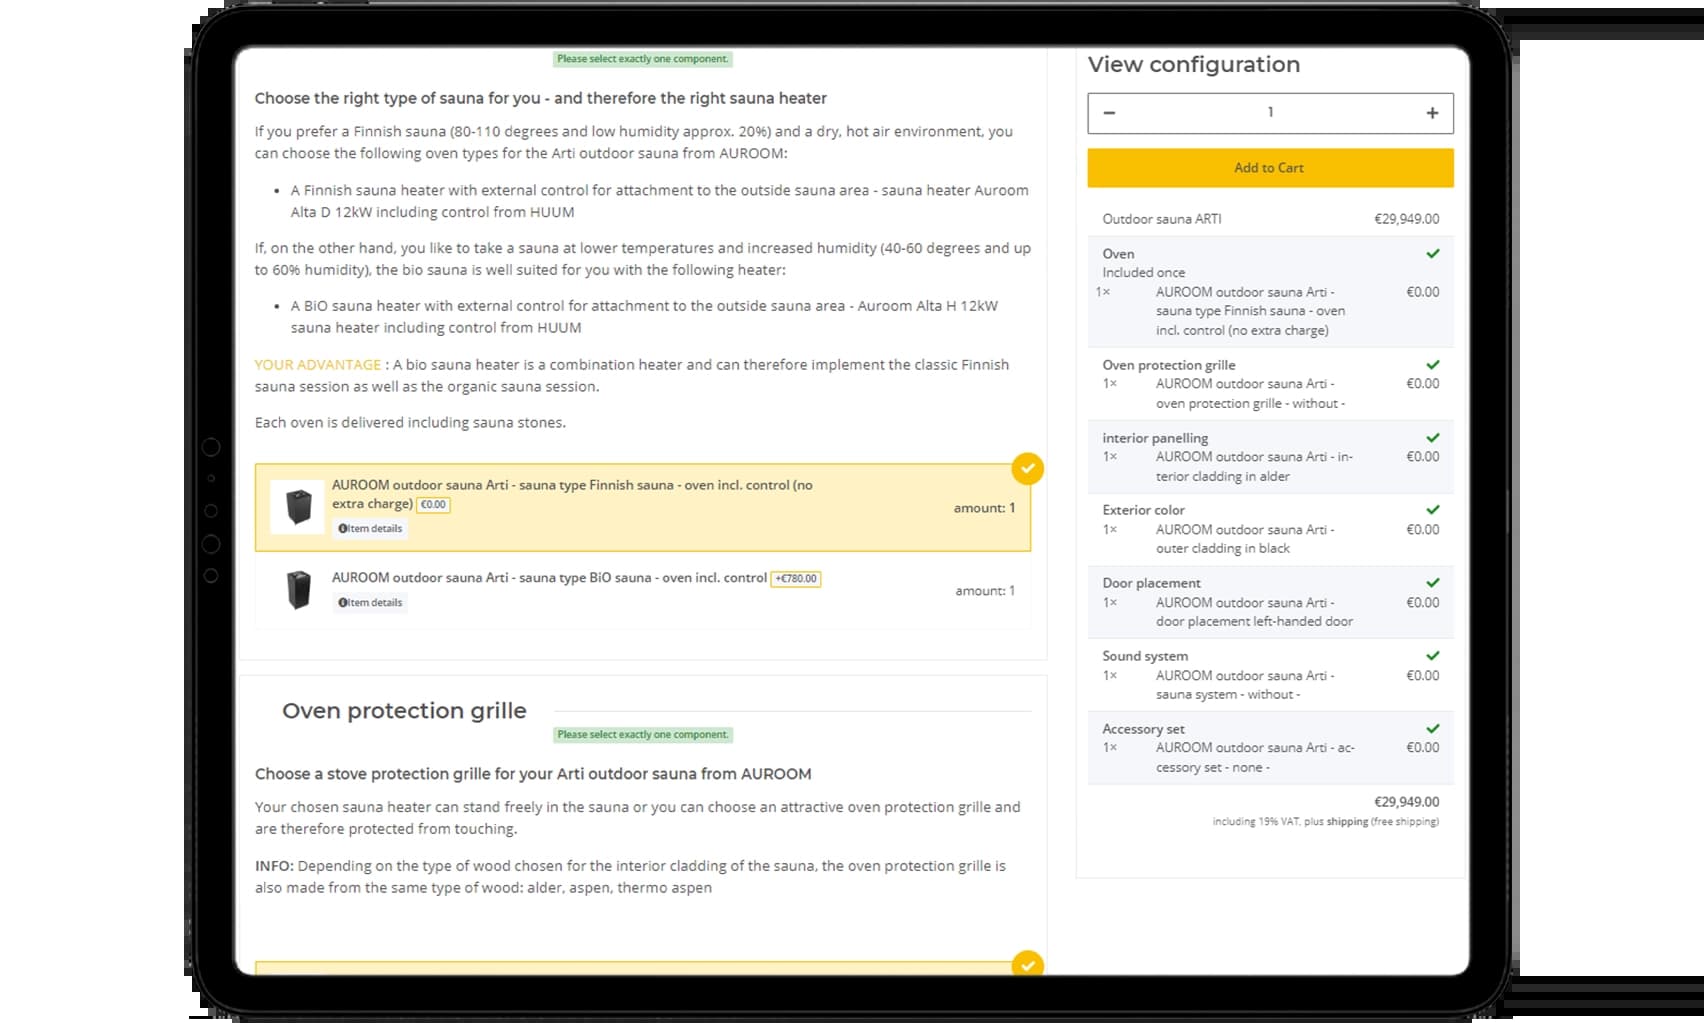
Task: Increase quantity with the plus button
Action: click(1432, 113)
